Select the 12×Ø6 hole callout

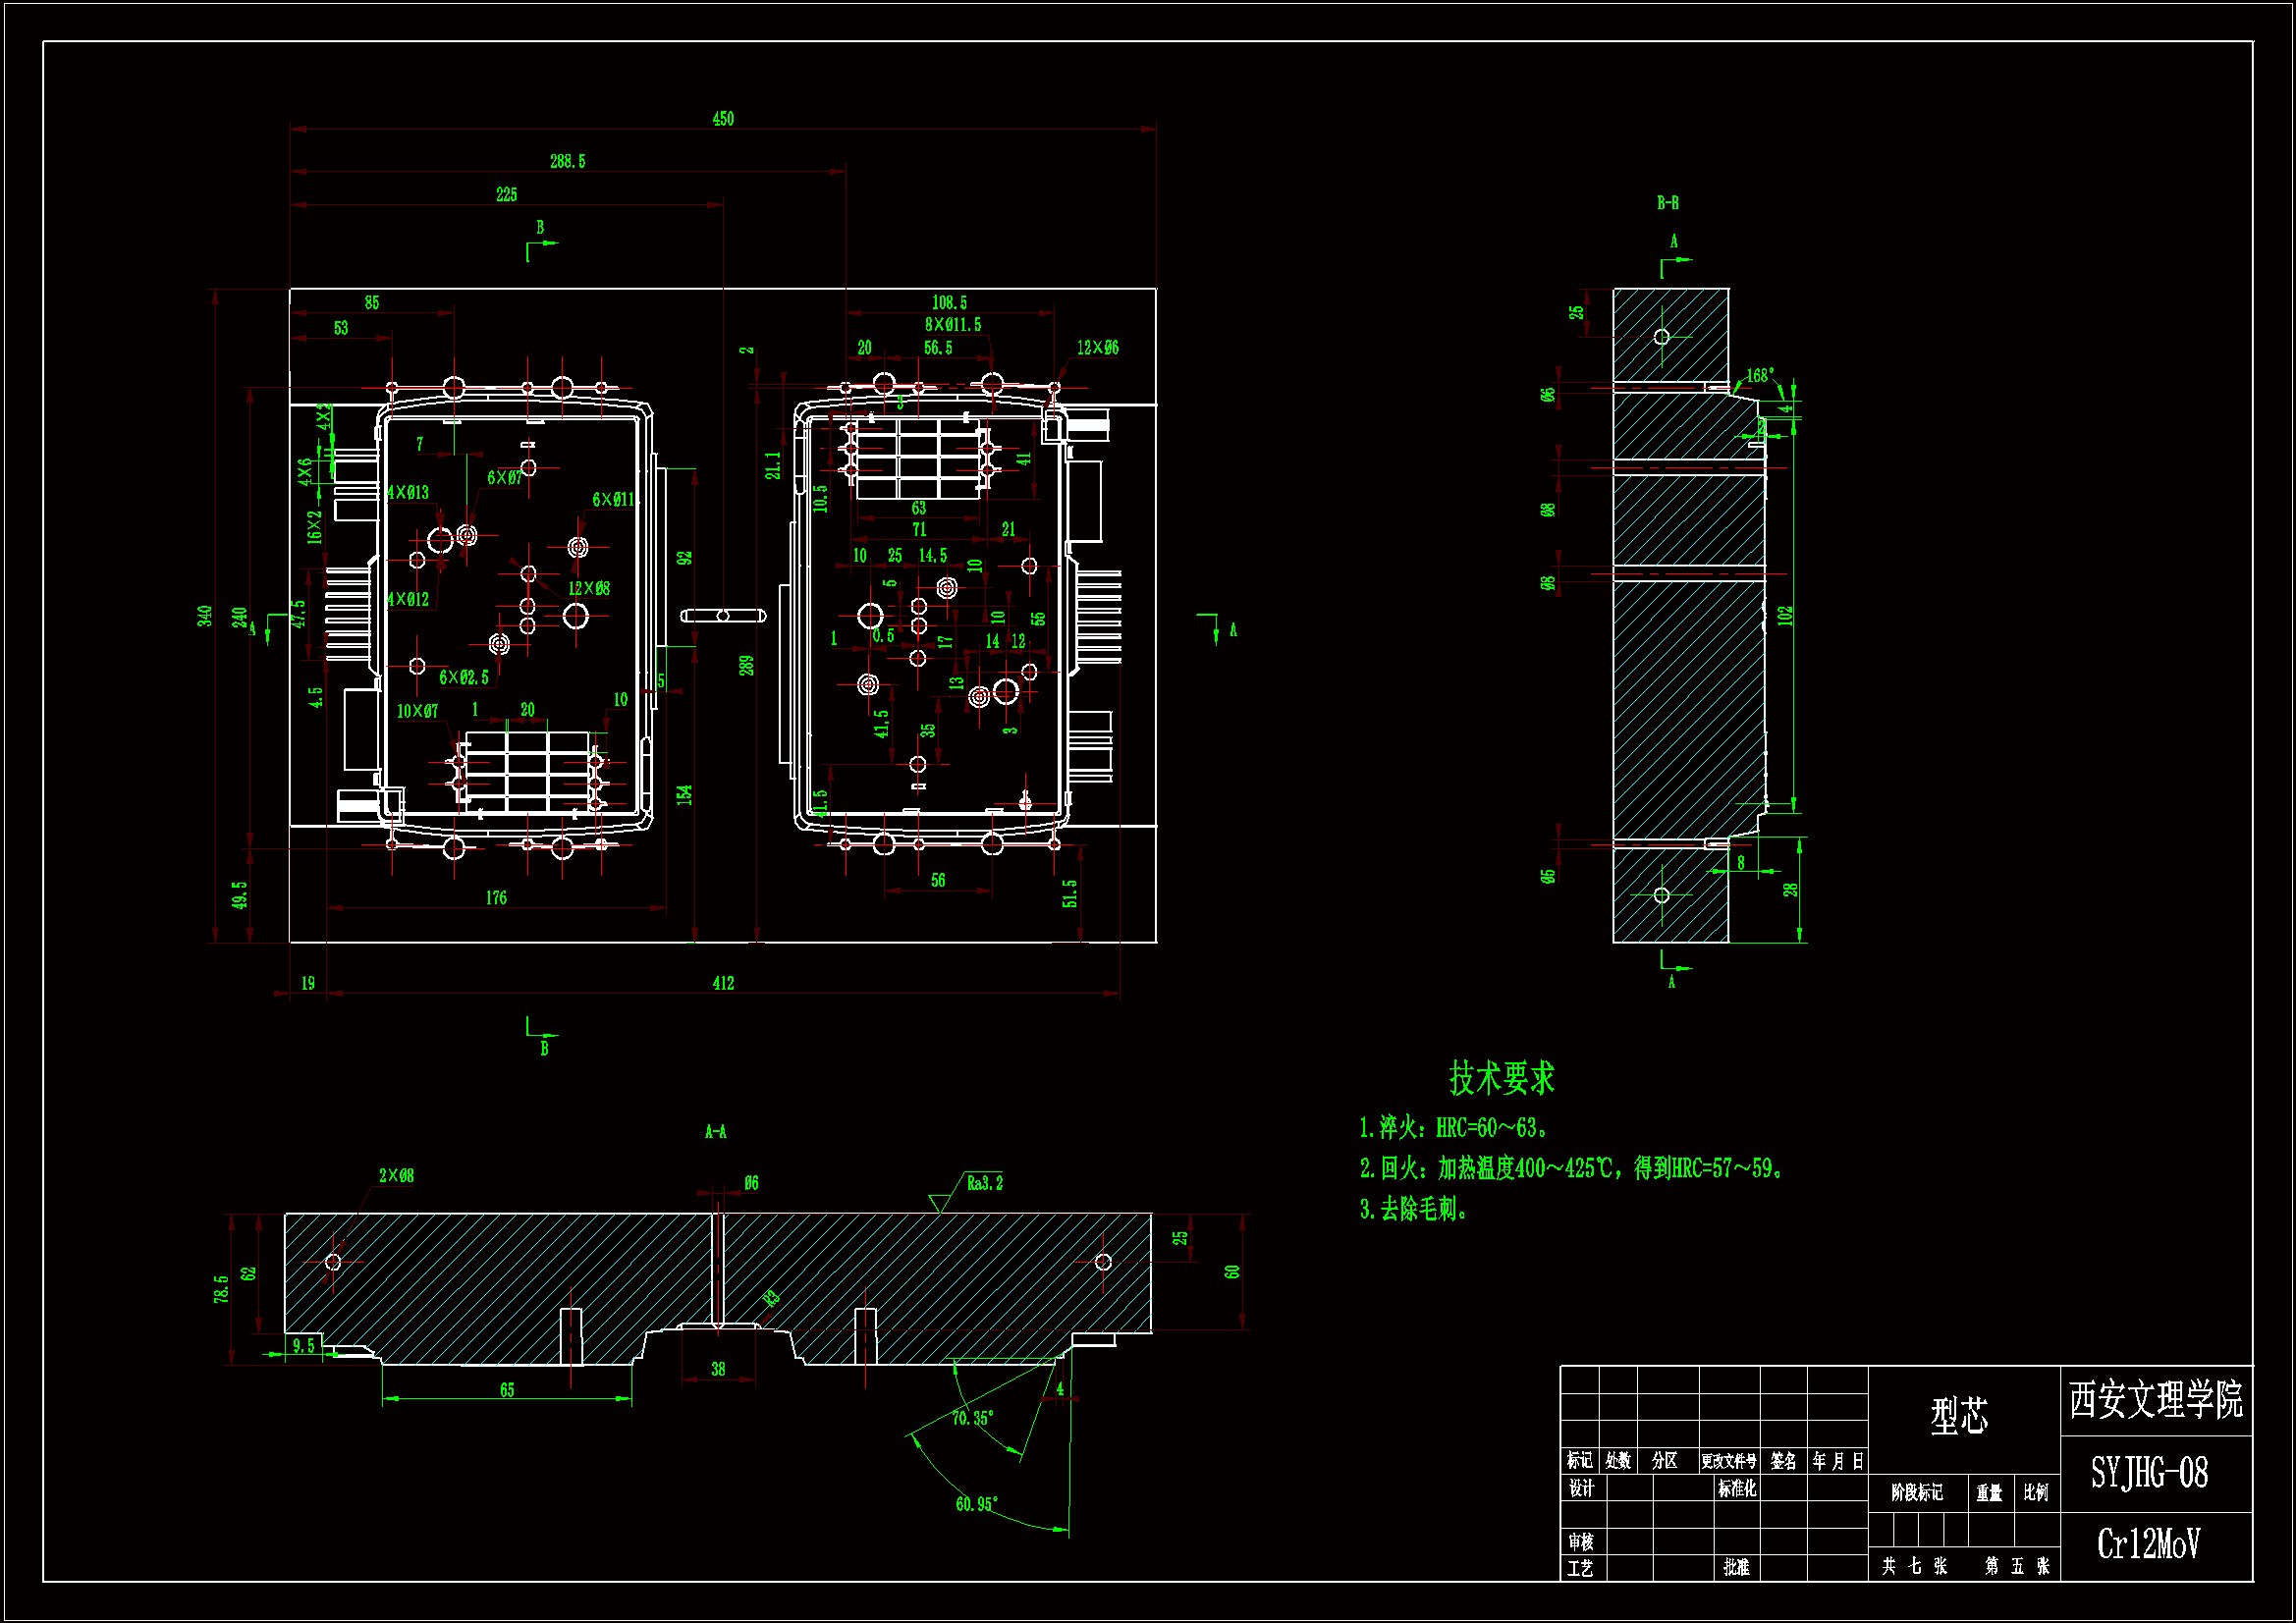1097,348
